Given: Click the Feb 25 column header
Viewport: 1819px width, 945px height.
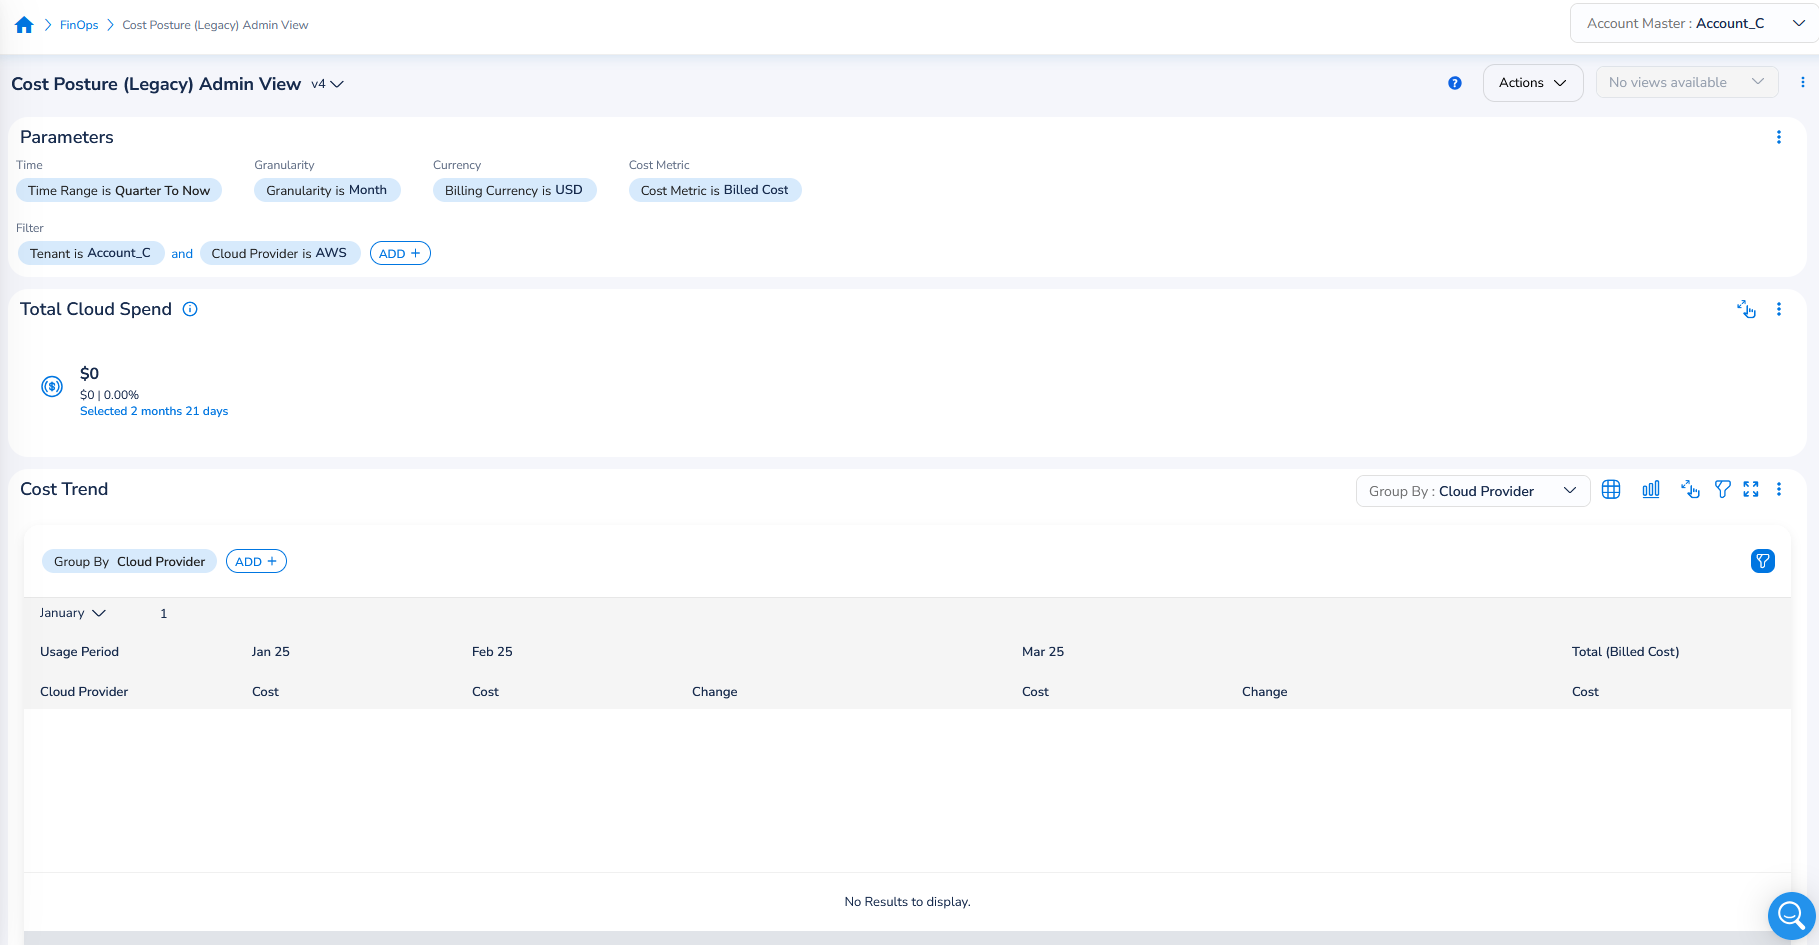Looking at the screenshot, I should point(492,652).
